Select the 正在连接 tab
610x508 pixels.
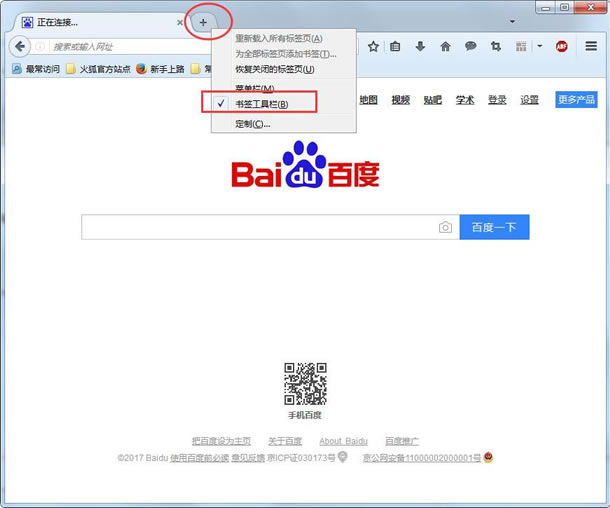click(x=99, y=22)
